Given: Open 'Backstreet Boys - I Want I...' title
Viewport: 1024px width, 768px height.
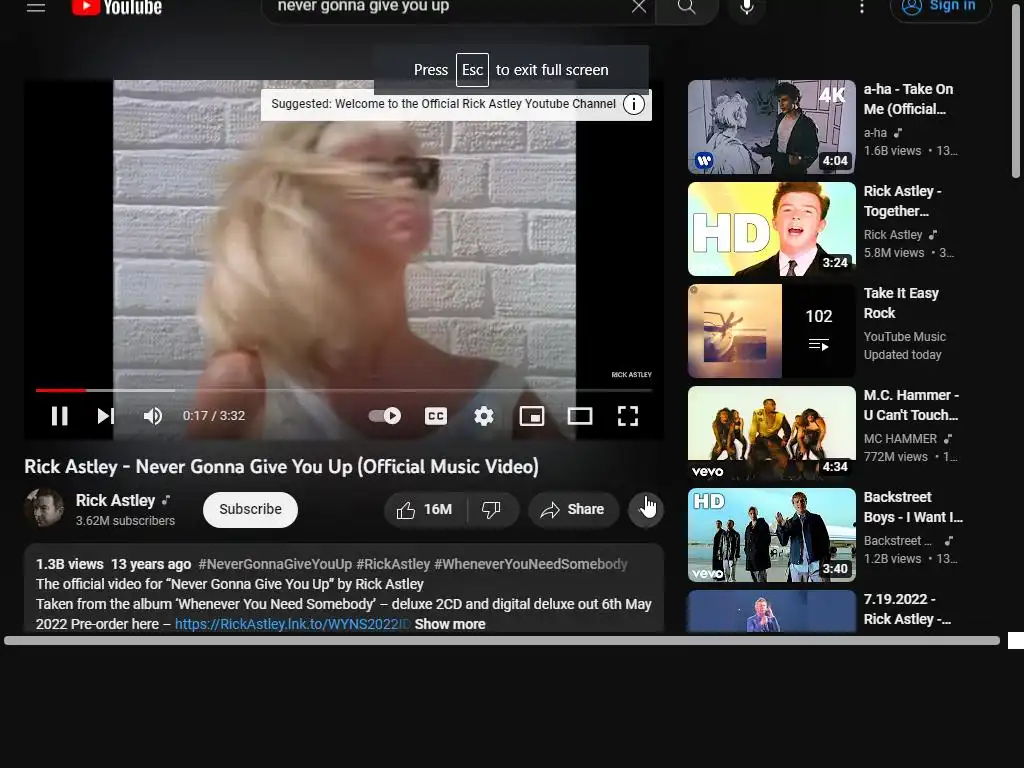Looking at the screenshot, I should [913, 507].
